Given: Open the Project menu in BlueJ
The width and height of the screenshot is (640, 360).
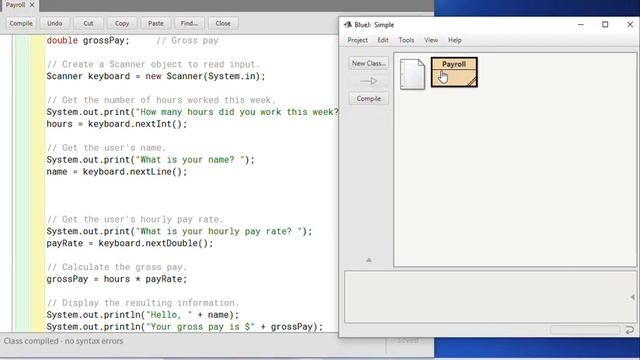Looking at the screenshot, I should click(x=357, y=40).
